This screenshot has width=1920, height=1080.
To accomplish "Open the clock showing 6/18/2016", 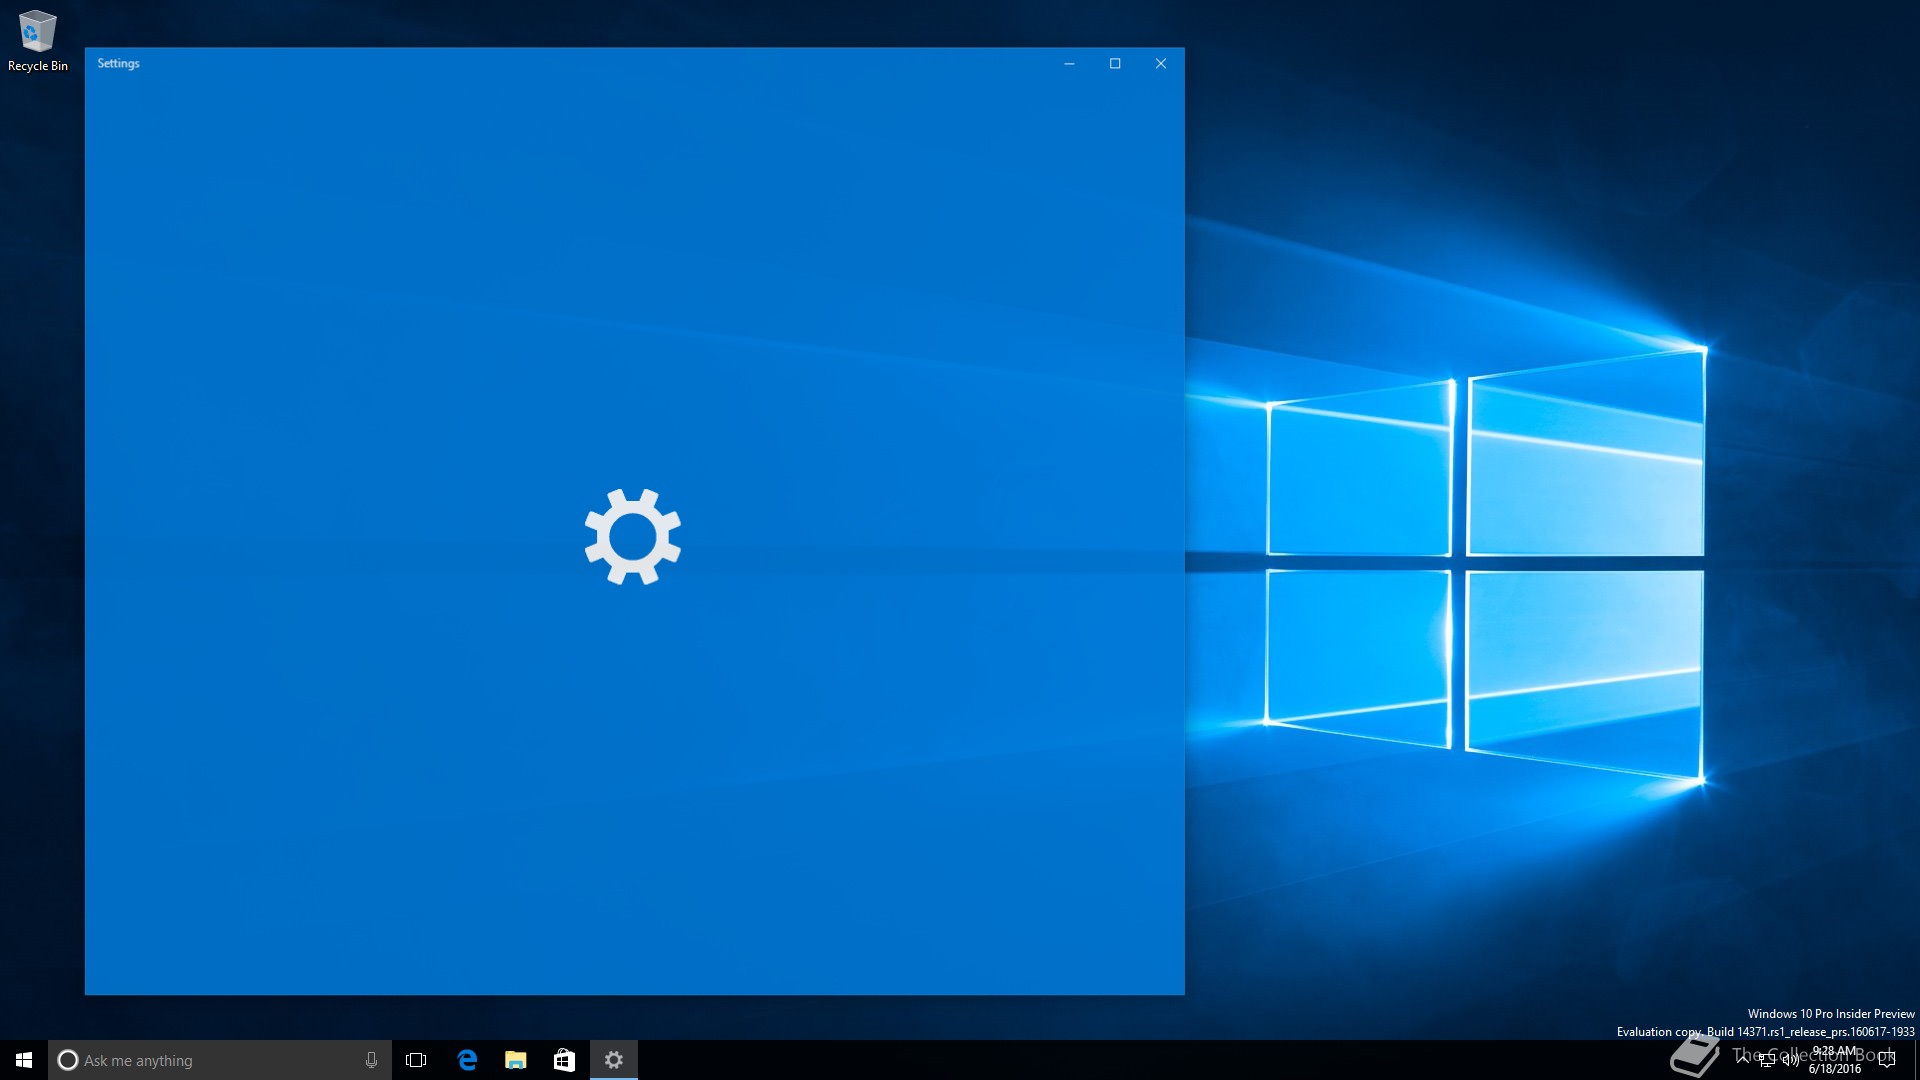I will pos(1835,1060).
